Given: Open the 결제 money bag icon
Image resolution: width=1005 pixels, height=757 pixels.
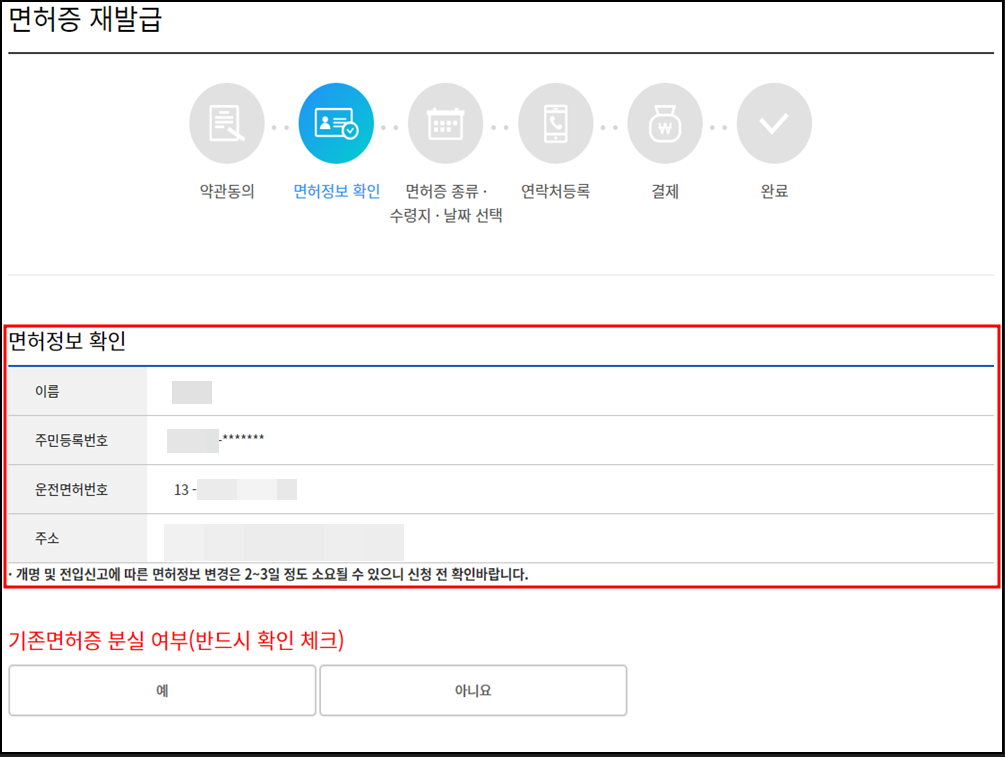Looking at the screenshot, I should (x=665, y=122).
